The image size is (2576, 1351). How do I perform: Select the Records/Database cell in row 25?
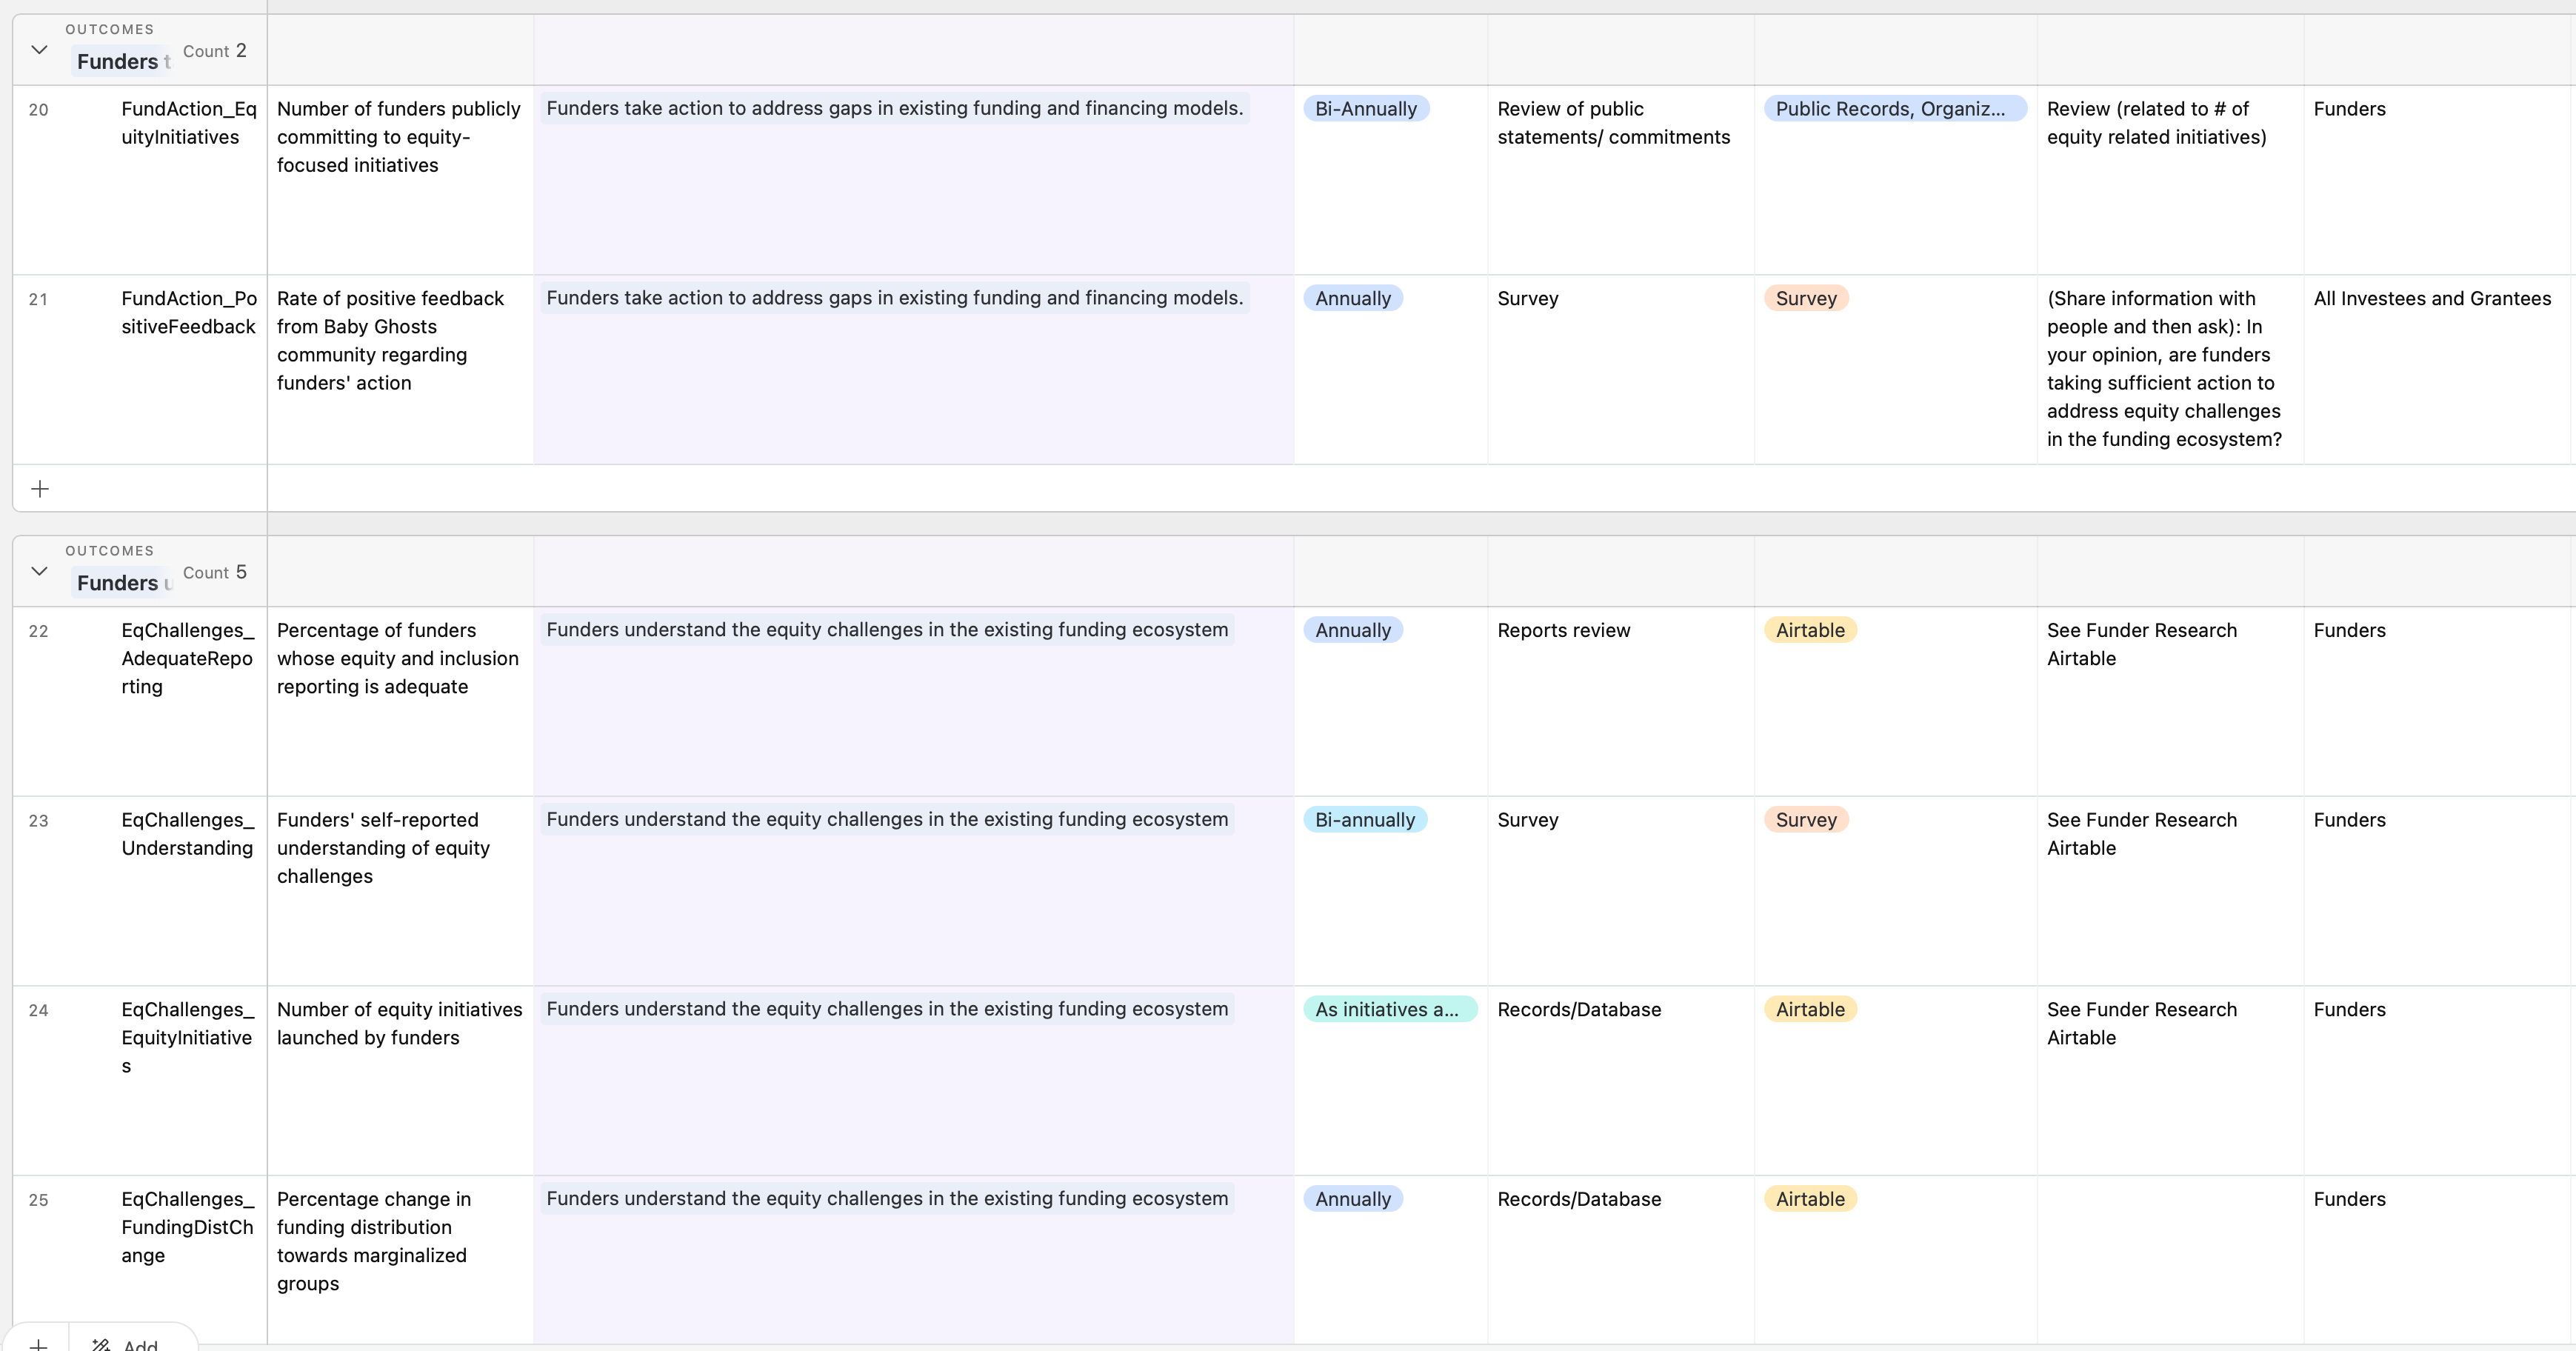click(x=1579, y=1199)
